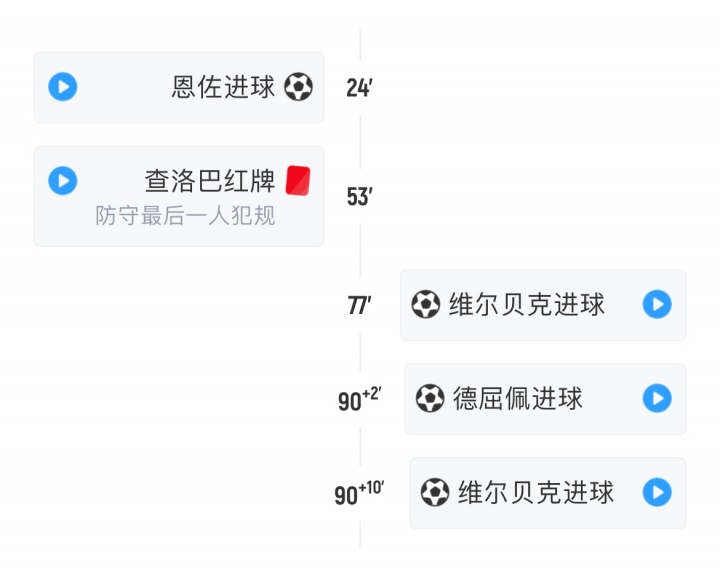The width and height of the screenshot is (720, 569).
Task: Open the 恩佐进球 event text
Action: tap(223, 87)
